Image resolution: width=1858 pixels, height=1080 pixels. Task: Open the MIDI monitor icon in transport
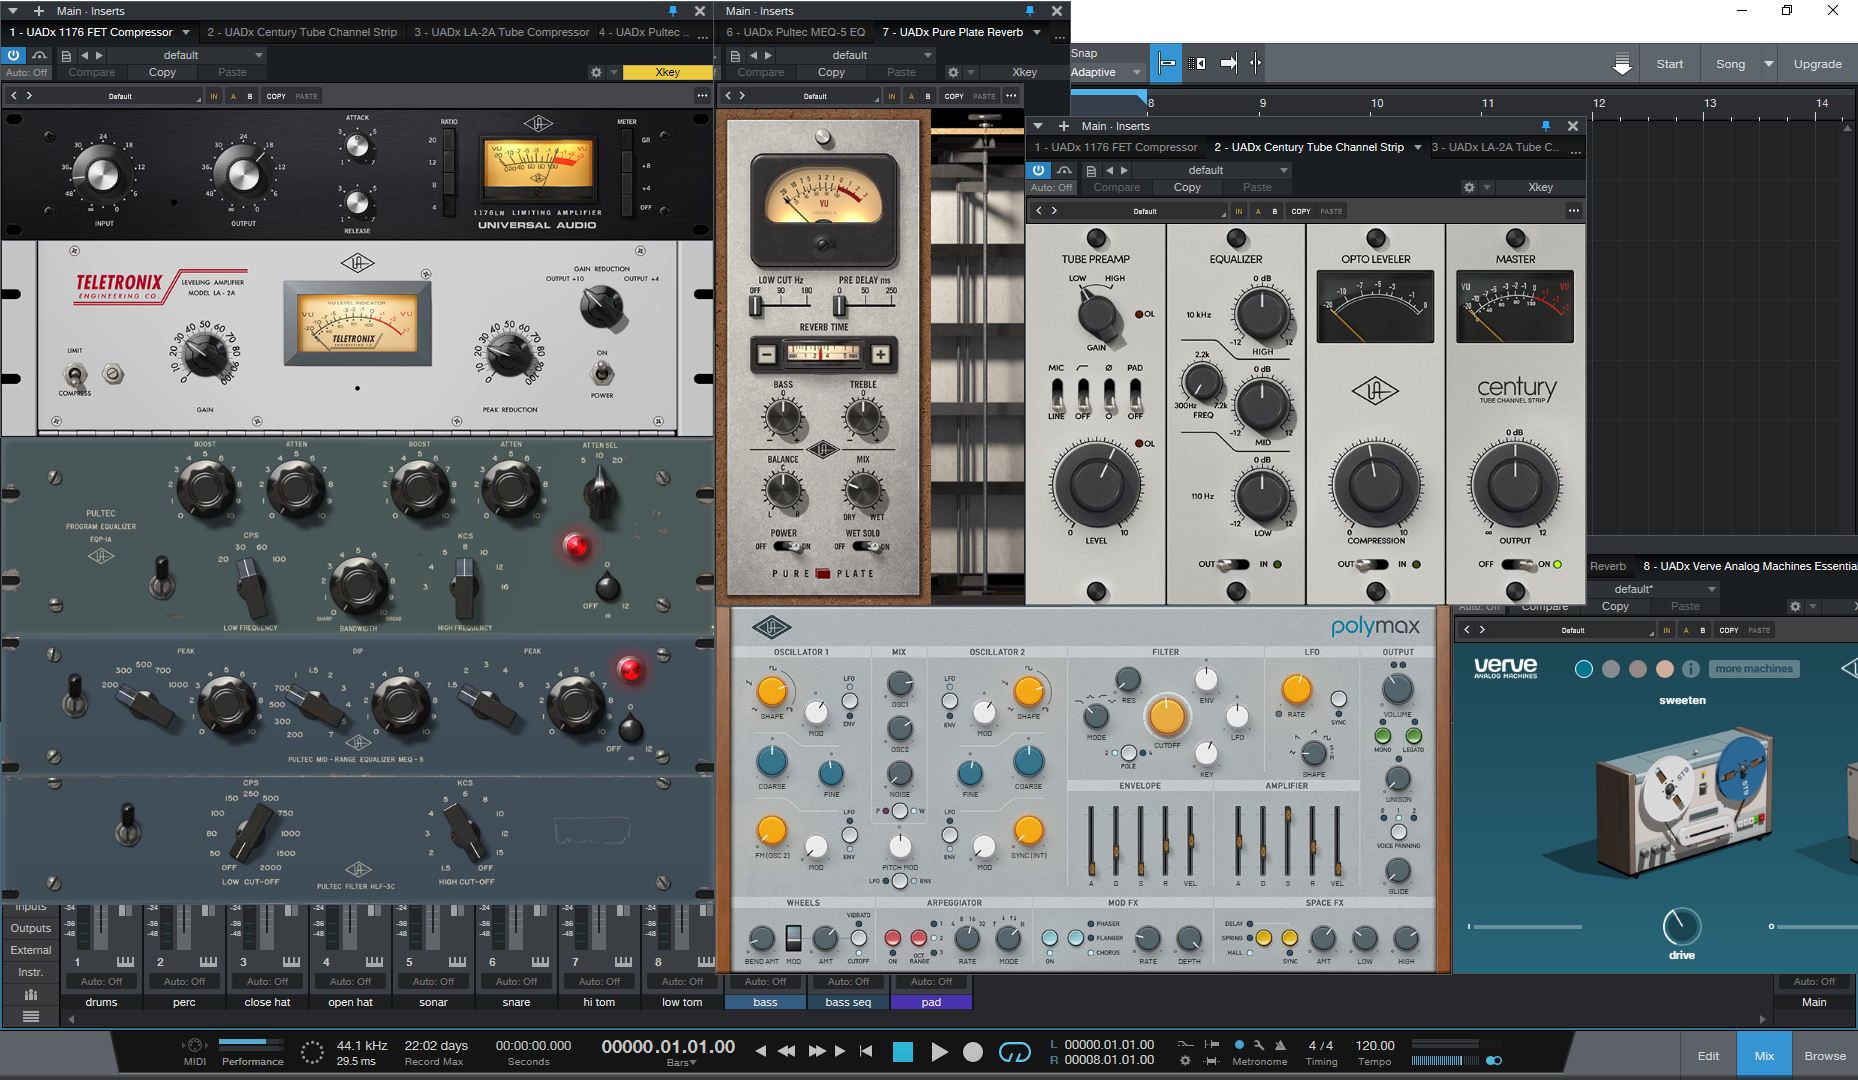tap(194, 1046)
